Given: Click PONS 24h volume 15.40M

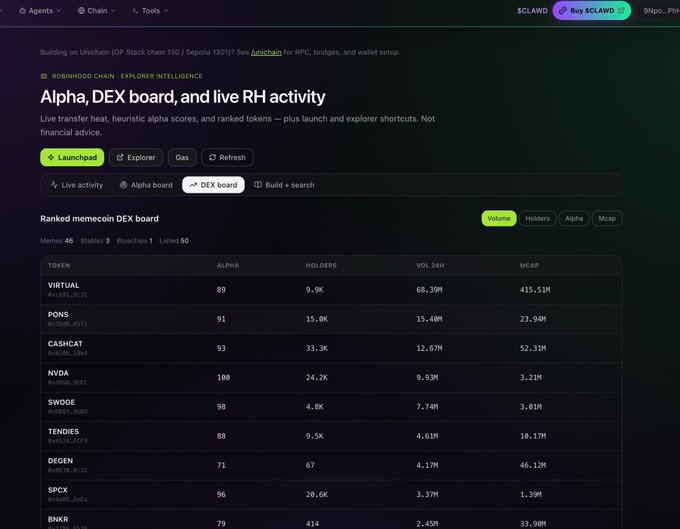Looking at the screenshot, I should [x=429, y=319].
